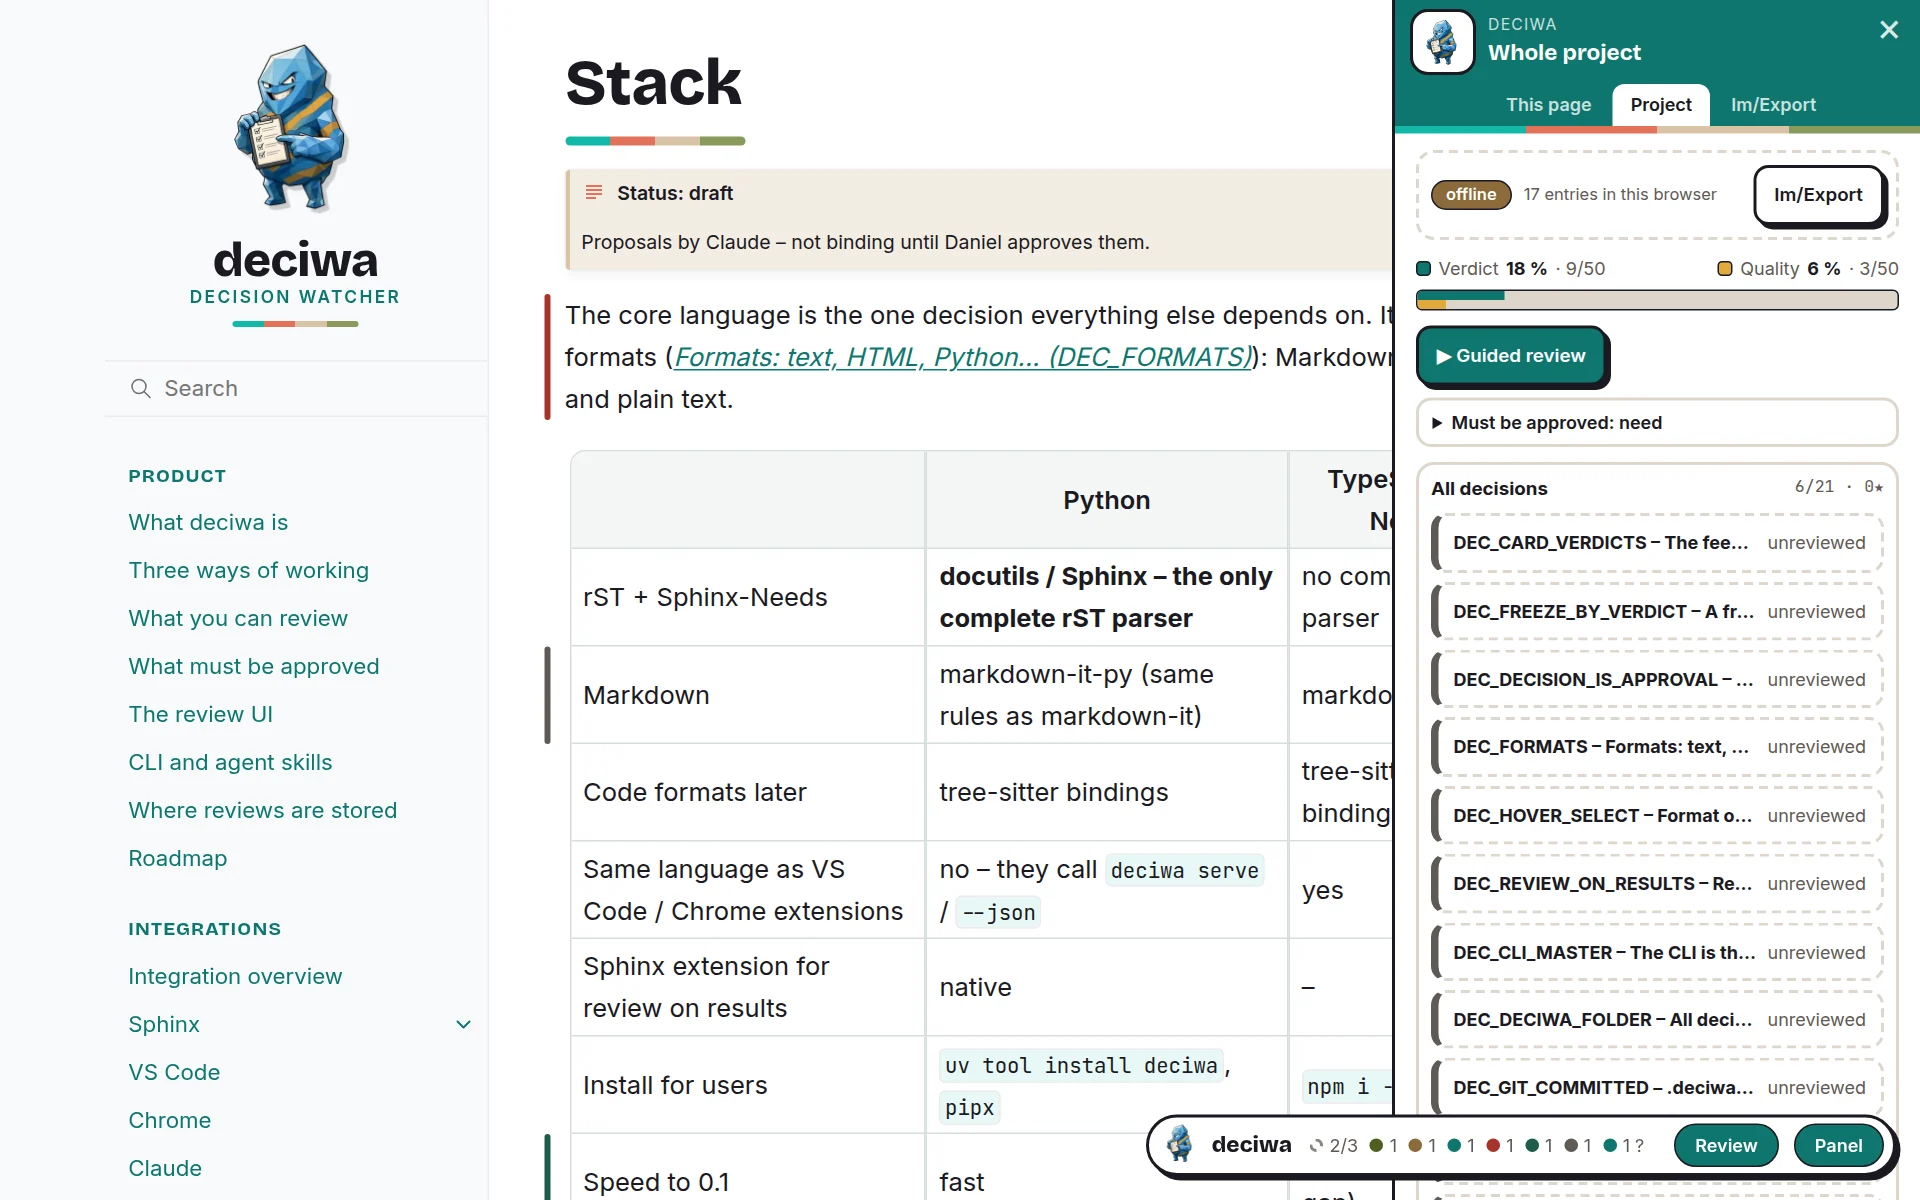This screenshot has width=1920, height=1200.
Task: Start the Guided review
Action: (1511, 356)
